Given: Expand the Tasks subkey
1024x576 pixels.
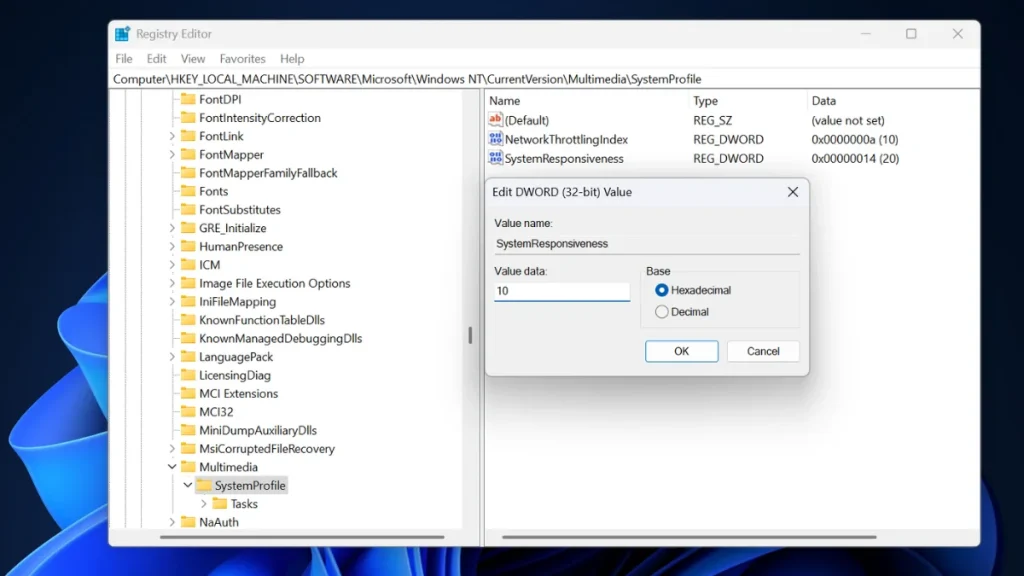Looking at the screenshot, I should pos(203,504).
